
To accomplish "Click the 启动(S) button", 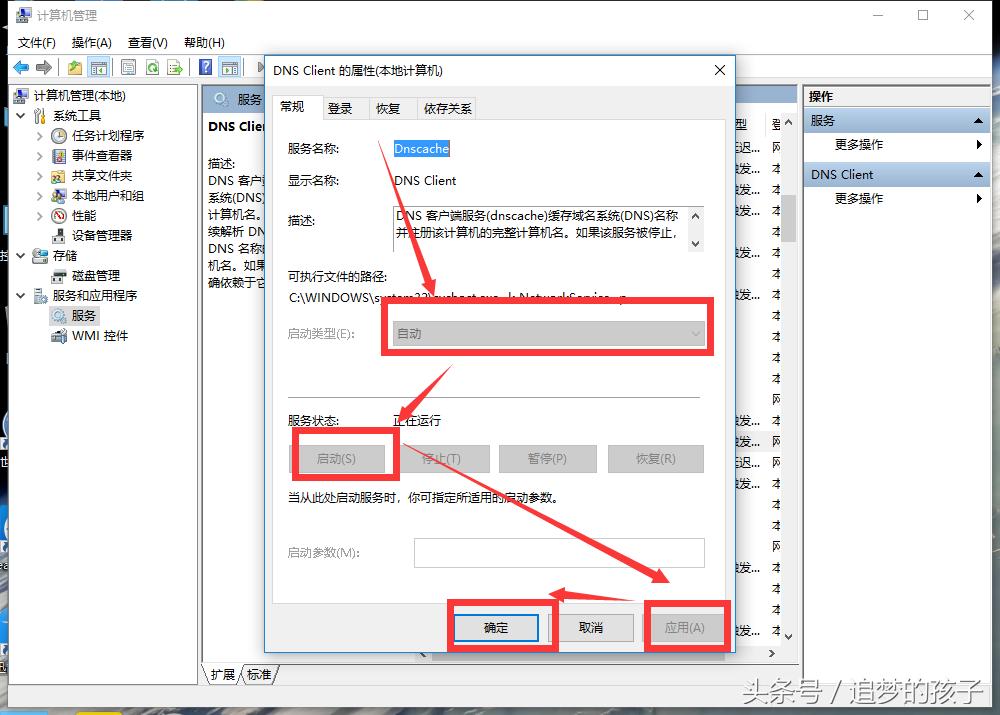I will [337, 459].
